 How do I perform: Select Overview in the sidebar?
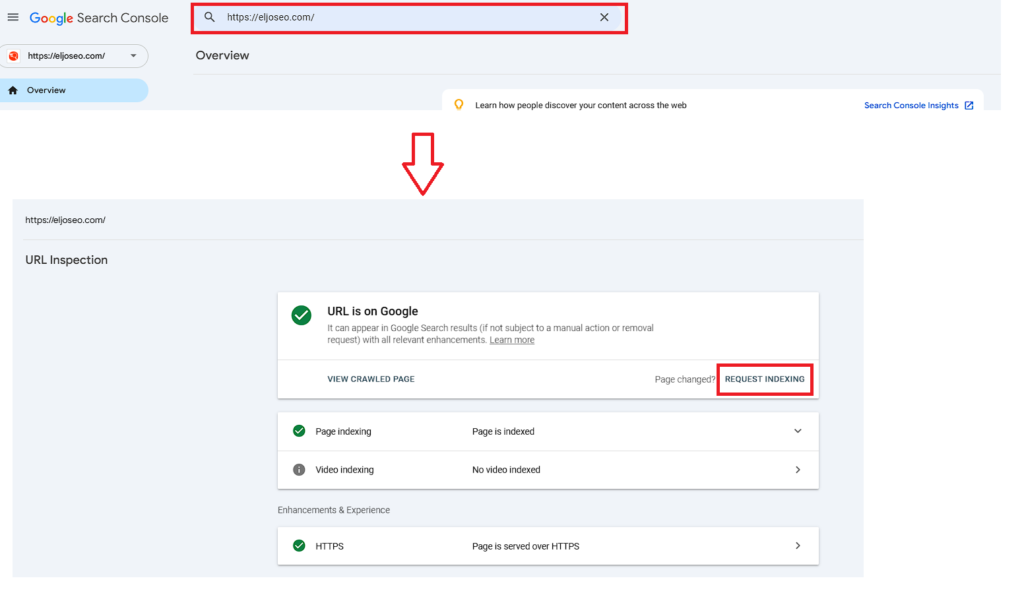click(x=74, y=90)
